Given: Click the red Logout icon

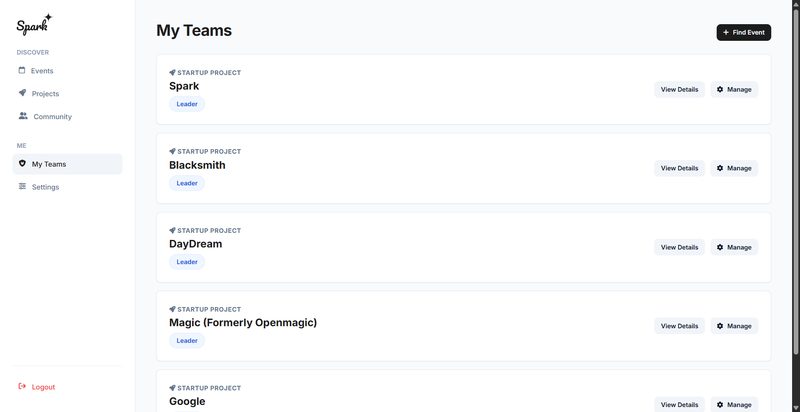Looking at the screenshot, I should [22, 387].
